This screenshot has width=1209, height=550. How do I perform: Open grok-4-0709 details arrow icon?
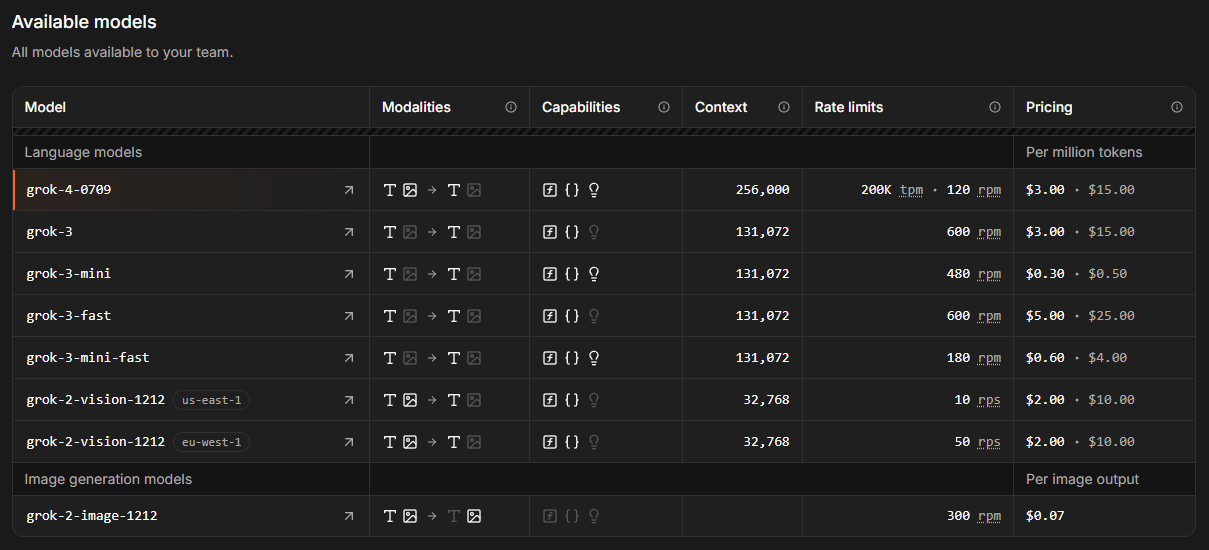point(348,190)
